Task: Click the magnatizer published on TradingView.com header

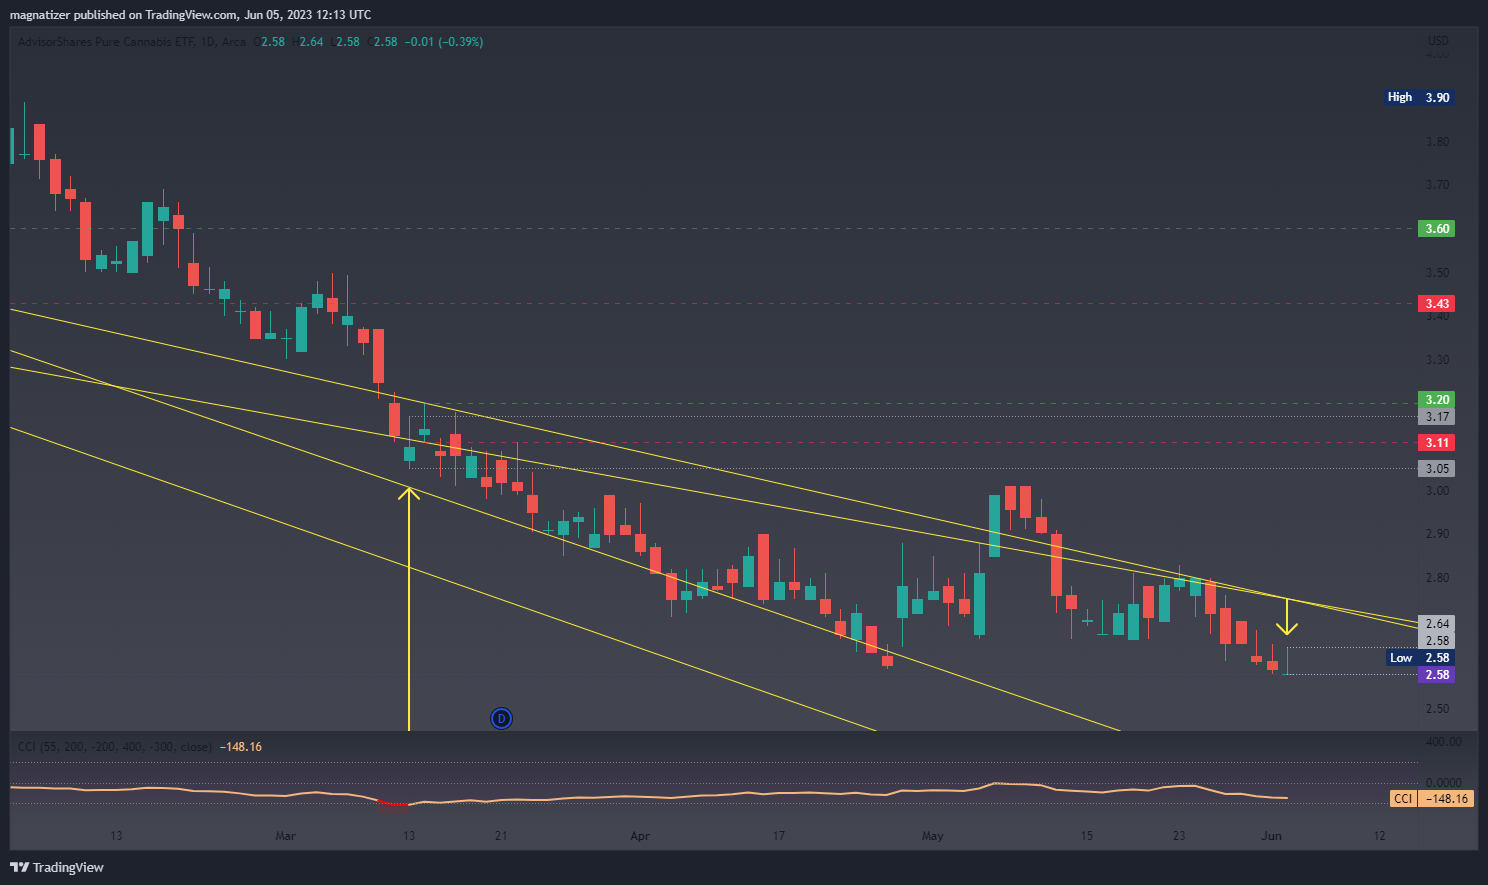Action: pyautogui.click(x=190, y=15)
